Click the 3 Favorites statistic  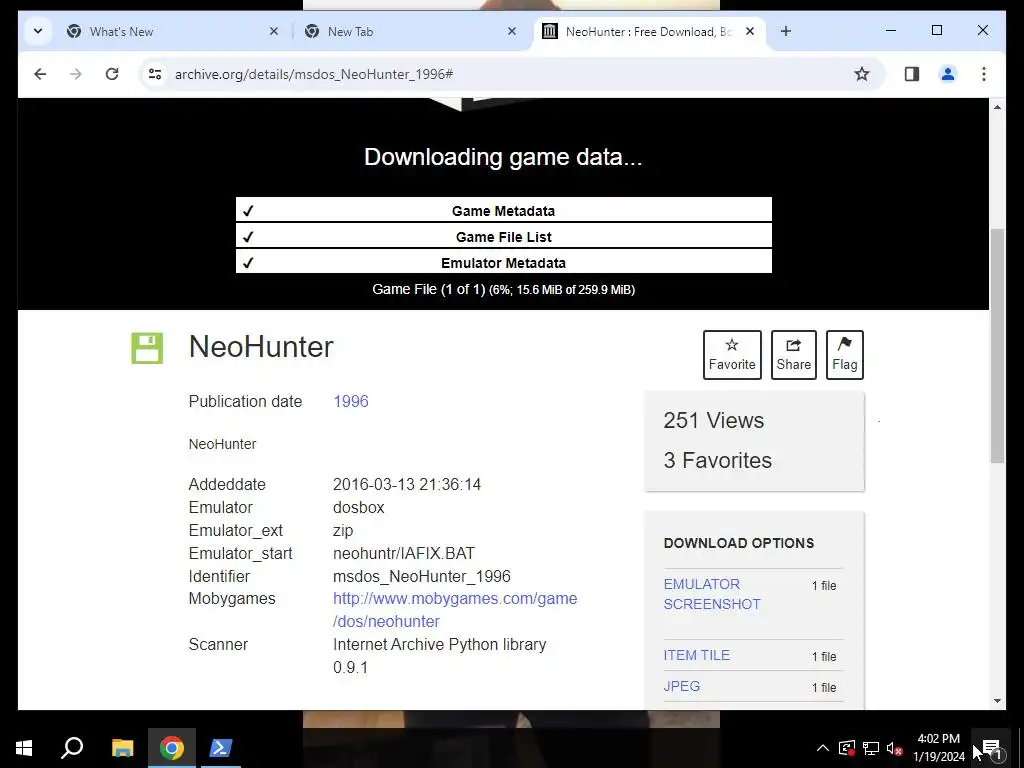pos(718,460)
